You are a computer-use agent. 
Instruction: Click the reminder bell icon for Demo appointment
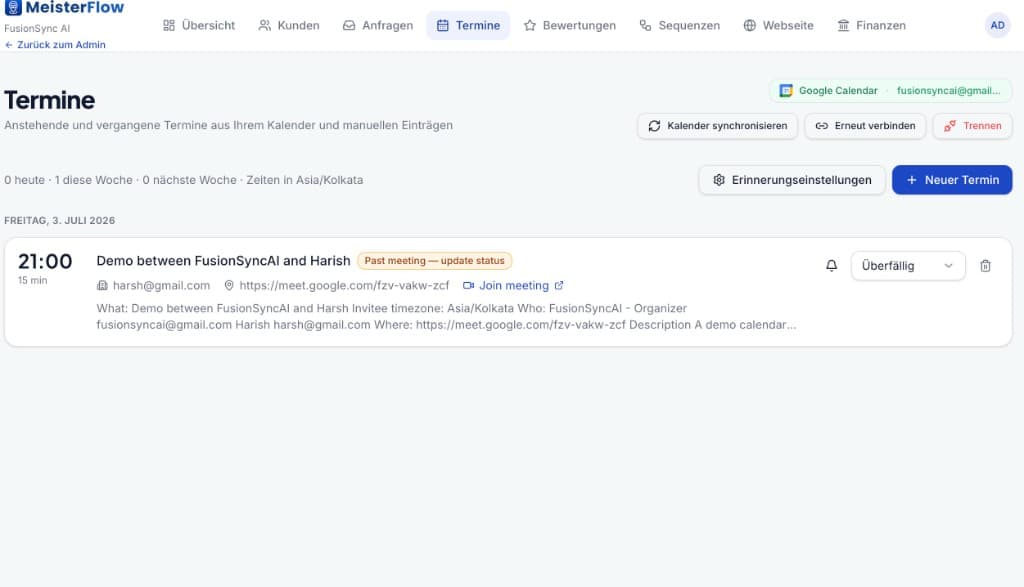[831, 266]
